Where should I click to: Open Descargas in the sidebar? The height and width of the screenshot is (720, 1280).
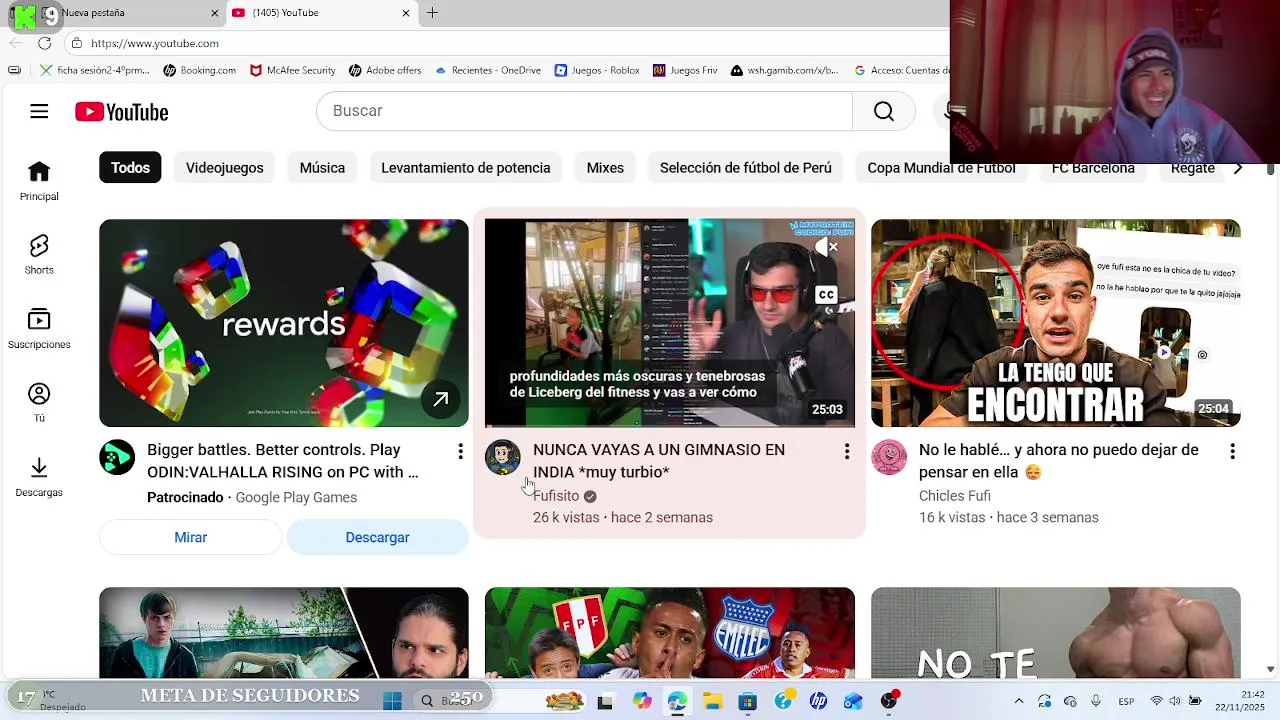coord(39,477)
